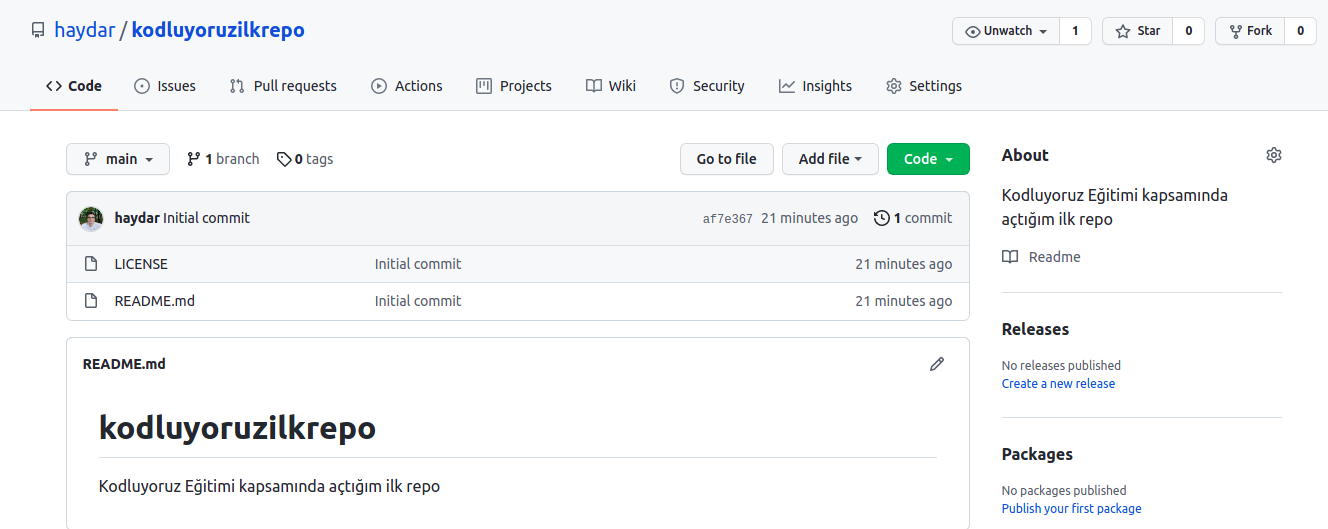The image size is (1328, 529).
Task: Click the stargazers count next to Star
Action: 1188,31
